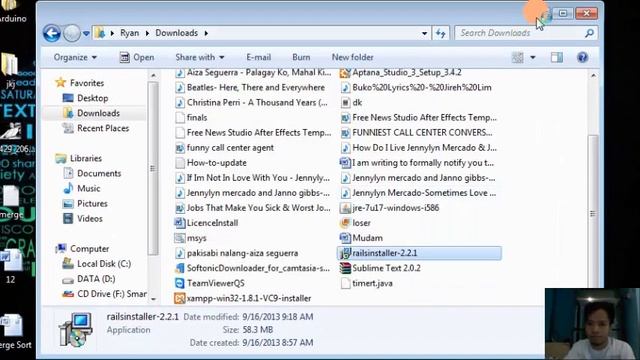Viewport: 640px width, 360px height.
Task: Select the dk file icon
Action: coord(345,103)
